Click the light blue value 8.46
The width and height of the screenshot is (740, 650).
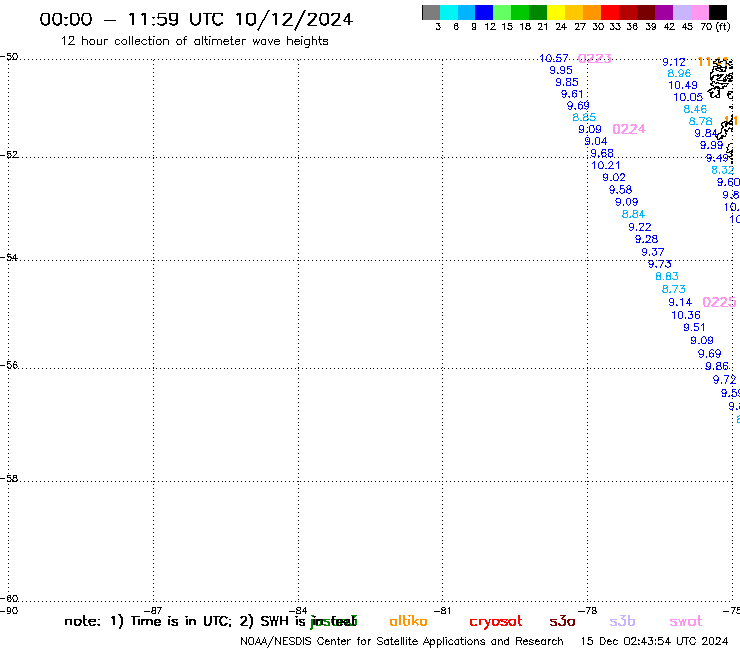click(x=695, y=110)
